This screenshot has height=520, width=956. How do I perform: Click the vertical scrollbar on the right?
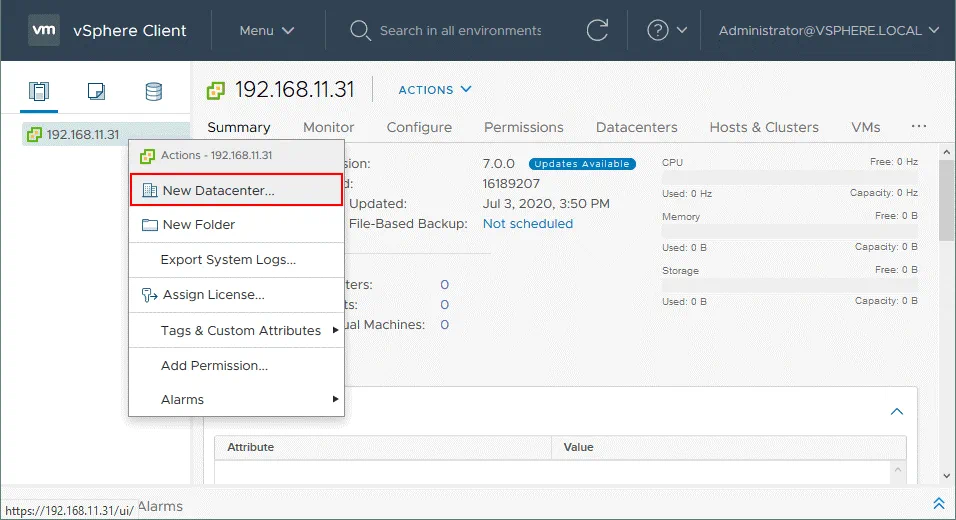click(x=946, y=200)
